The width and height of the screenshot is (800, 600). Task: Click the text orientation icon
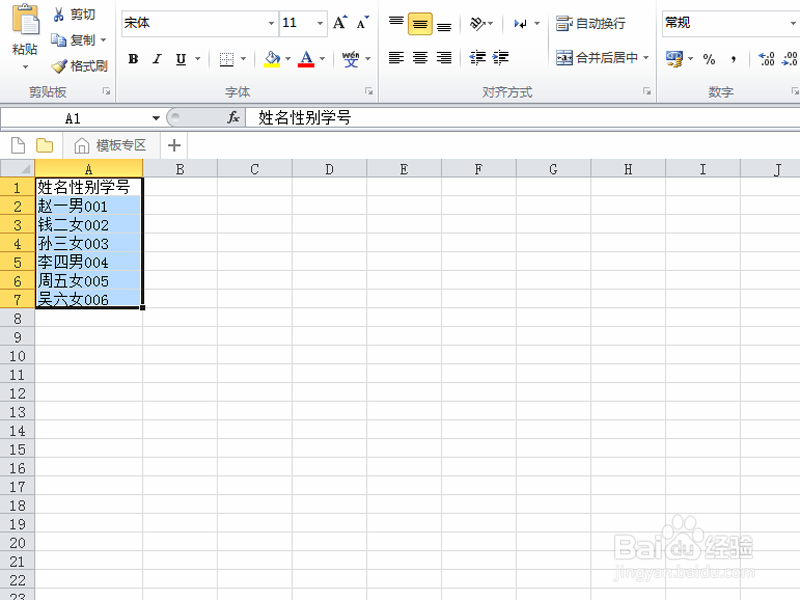tap(478, 23)
